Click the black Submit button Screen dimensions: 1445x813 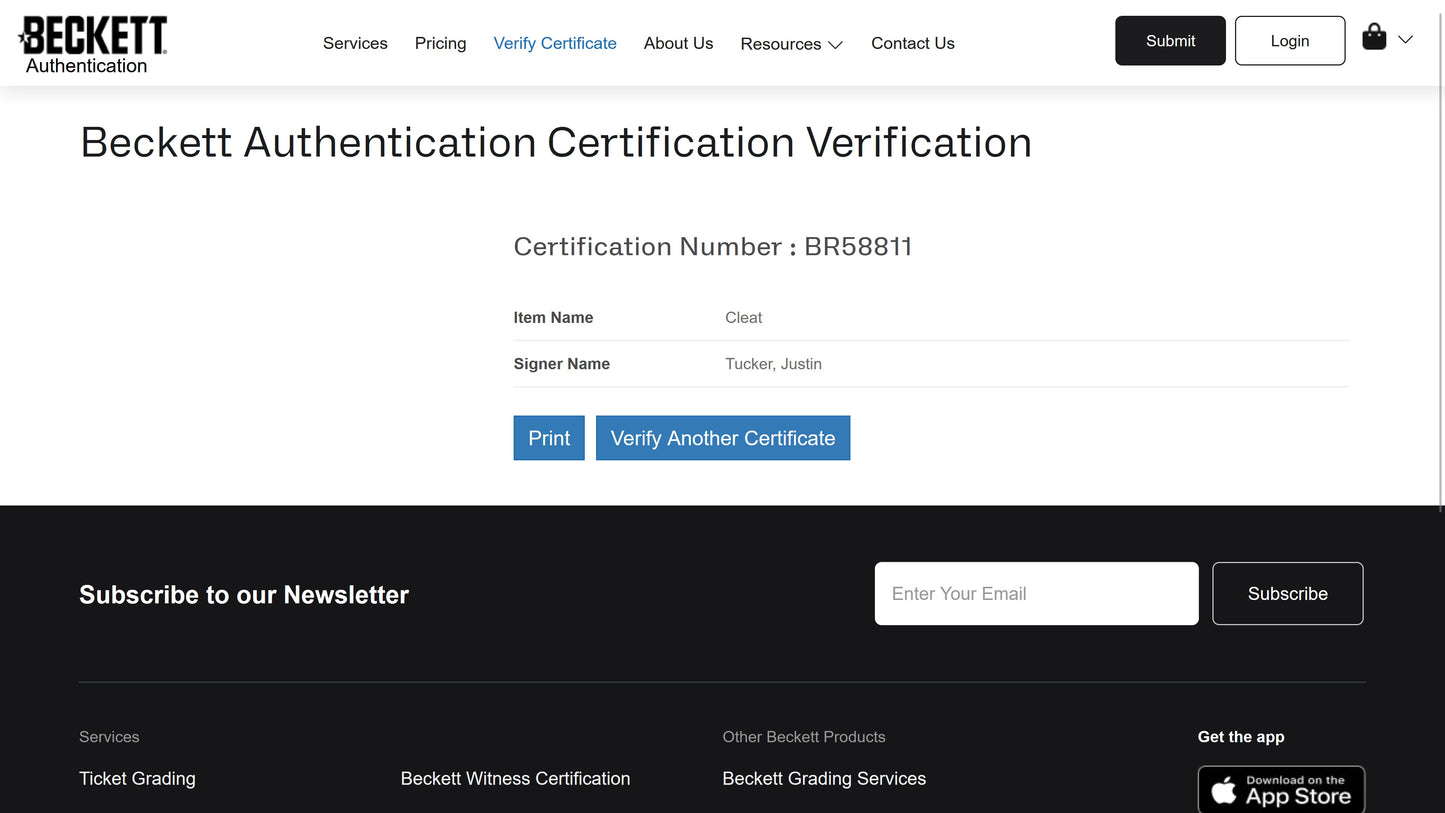[x=1170, y=41]
